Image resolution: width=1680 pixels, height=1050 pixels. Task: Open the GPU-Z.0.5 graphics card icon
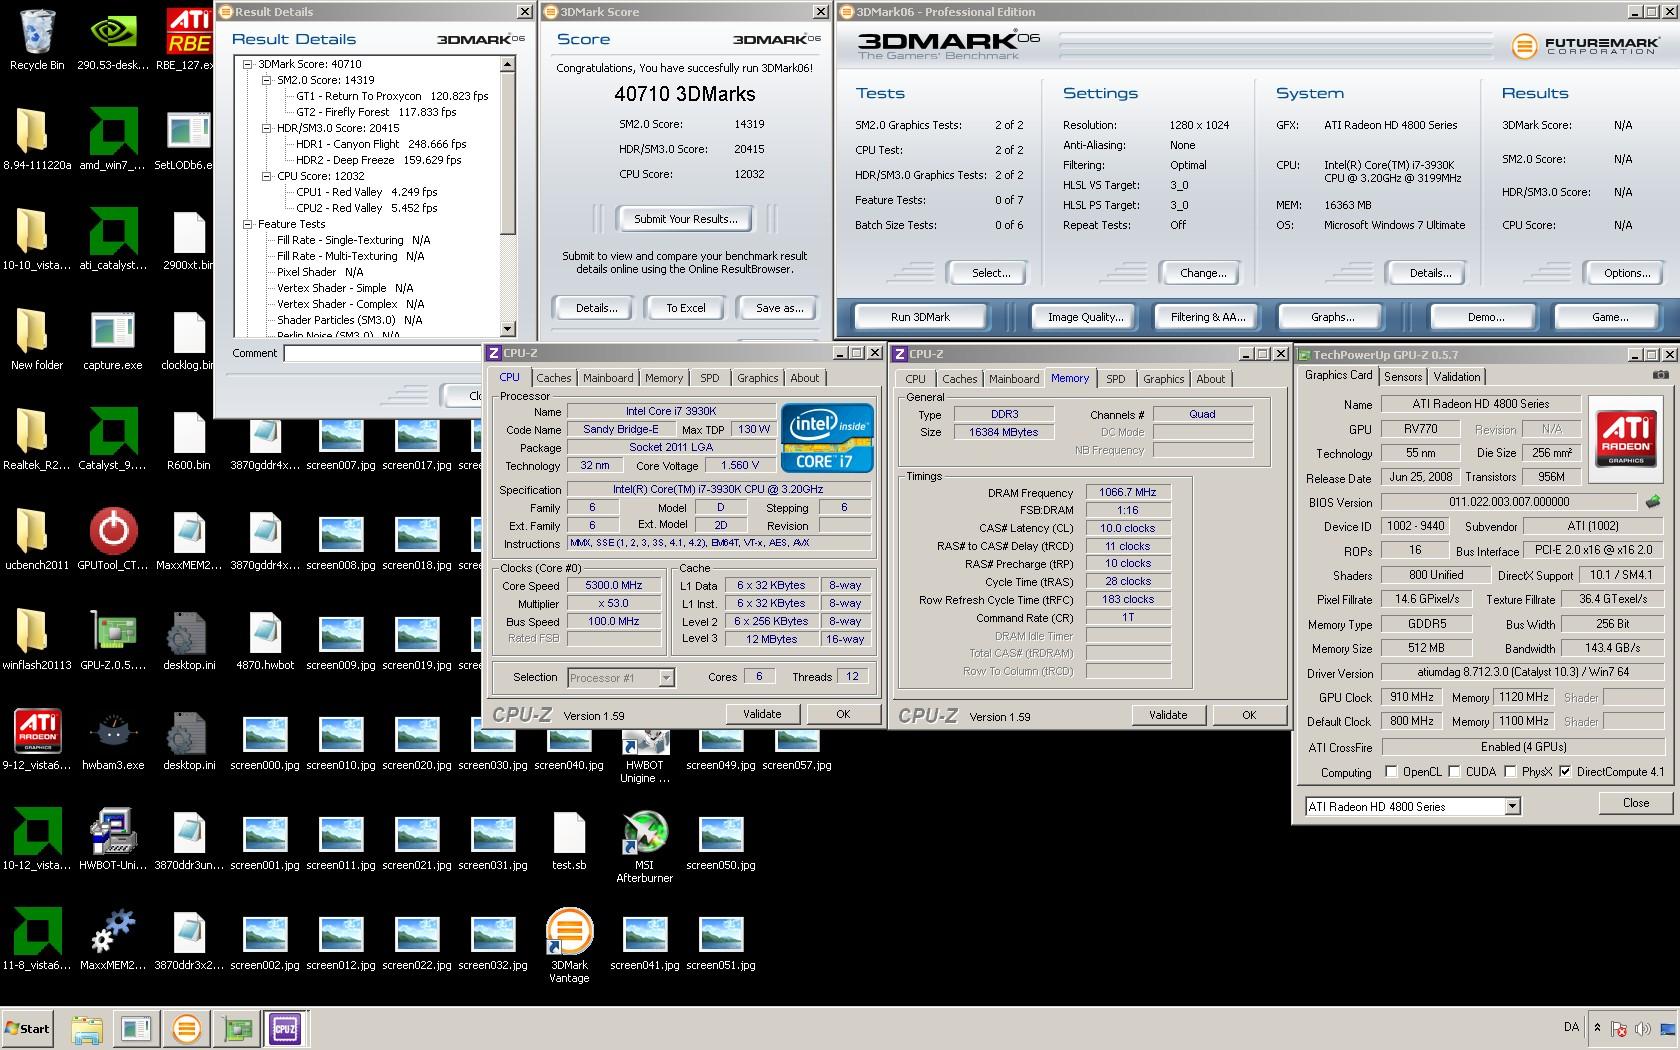113,640
